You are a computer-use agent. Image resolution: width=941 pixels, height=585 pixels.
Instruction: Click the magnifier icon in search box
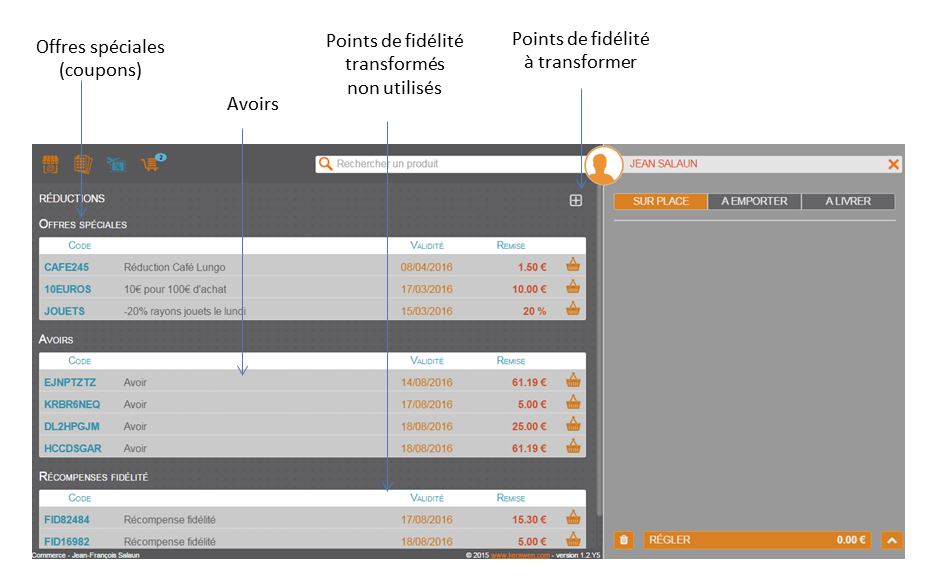tap(325, 164)
